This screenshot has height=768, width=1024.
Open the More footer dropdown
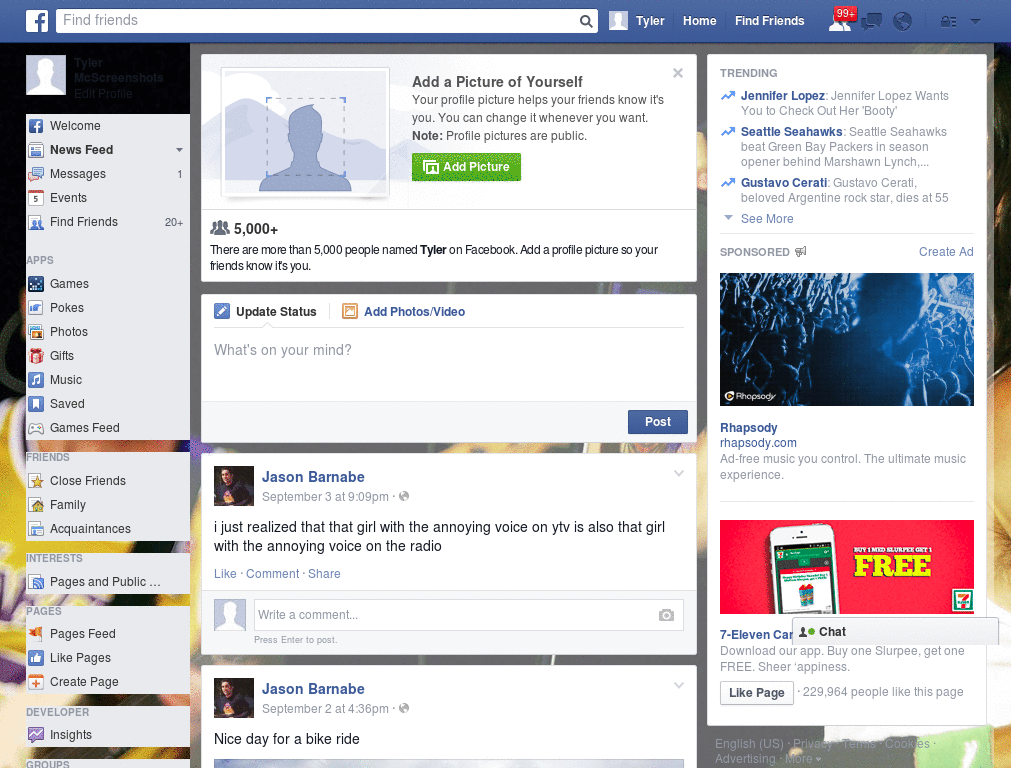pyautogui.click(x=803, y=759)
